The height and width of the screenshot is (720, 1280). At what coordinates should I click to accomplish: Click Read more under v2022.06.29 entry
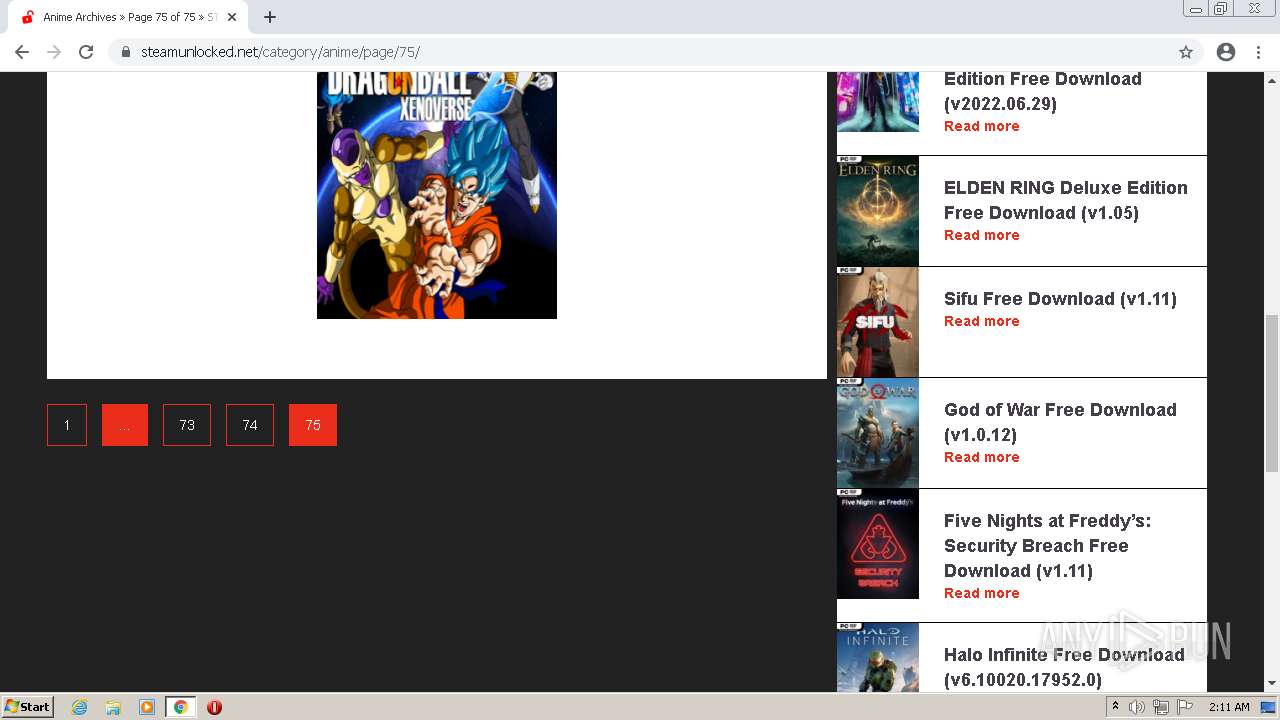pyautogui.click(x=982, y=126)
